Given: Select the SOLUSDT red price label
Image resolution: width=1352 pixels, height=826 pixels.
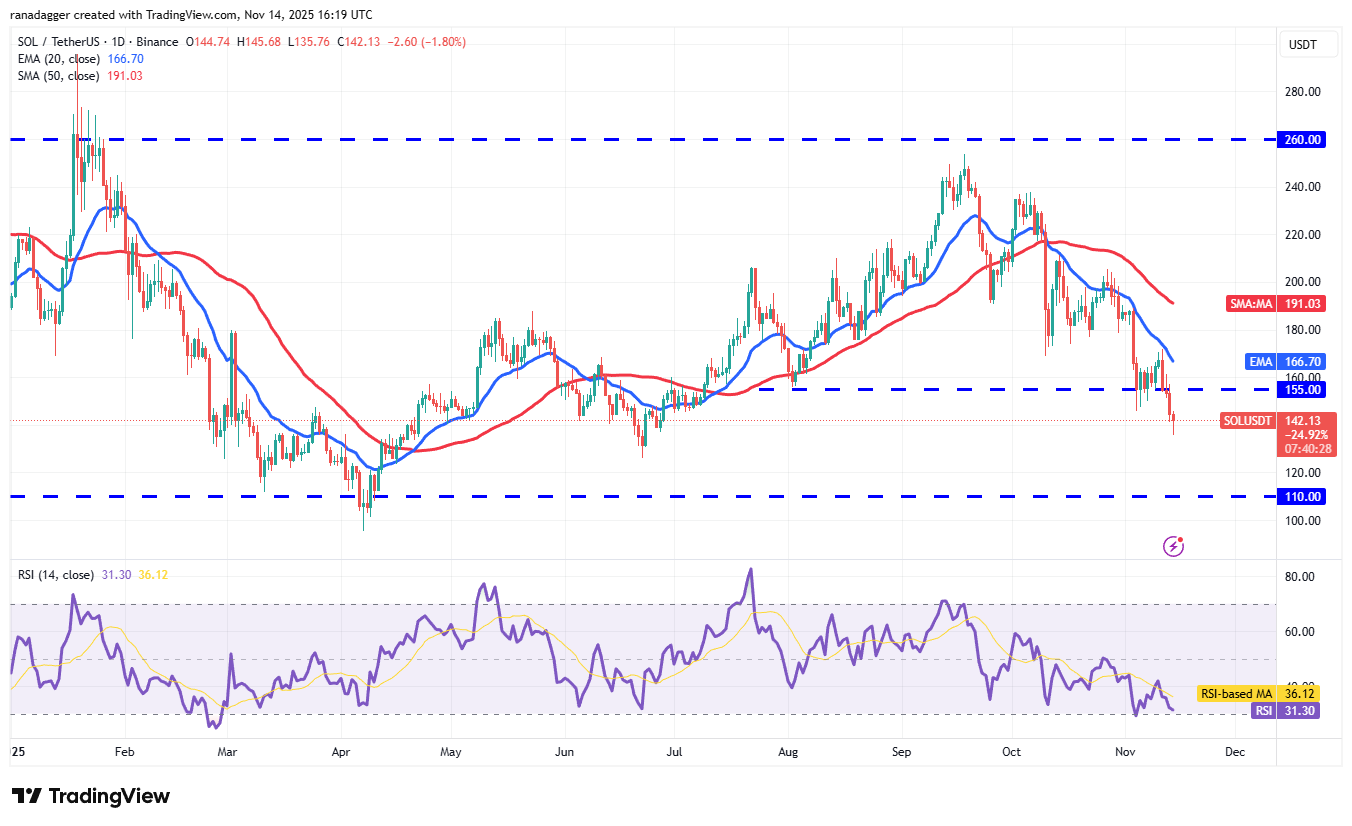Looking at the screenshot, I should (1246, 421).
